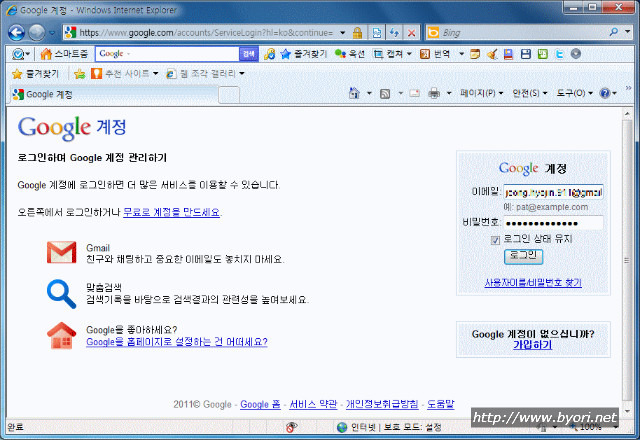Open a new blank tab
The image size is (640, 440).
point(229,95)
